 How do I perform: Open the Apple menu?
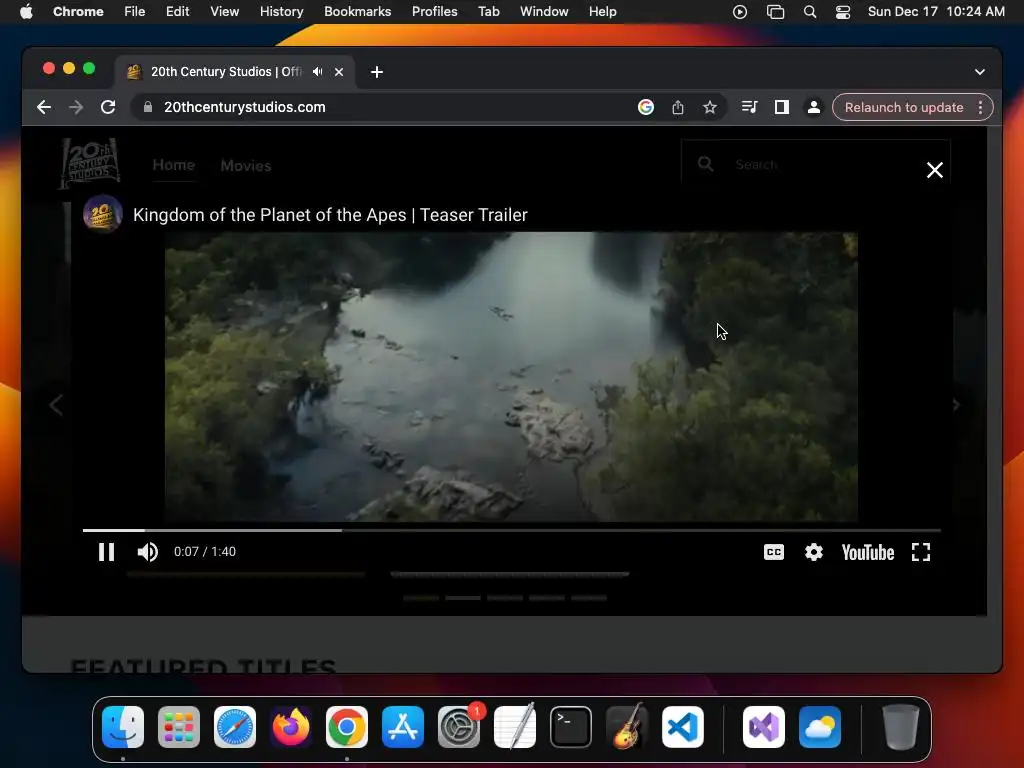coord(26,12)
